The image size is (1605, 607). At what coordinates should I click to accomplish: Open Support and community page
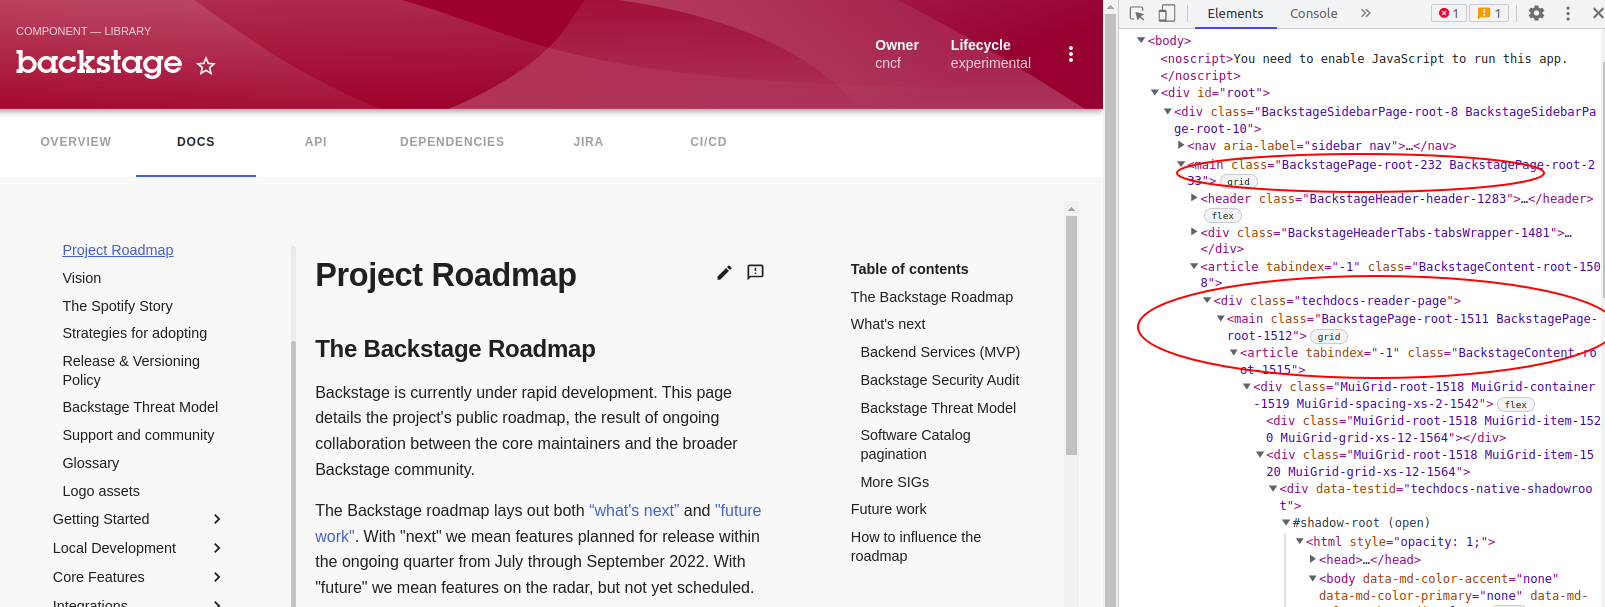pyautogui.click(x=138, y=435)
